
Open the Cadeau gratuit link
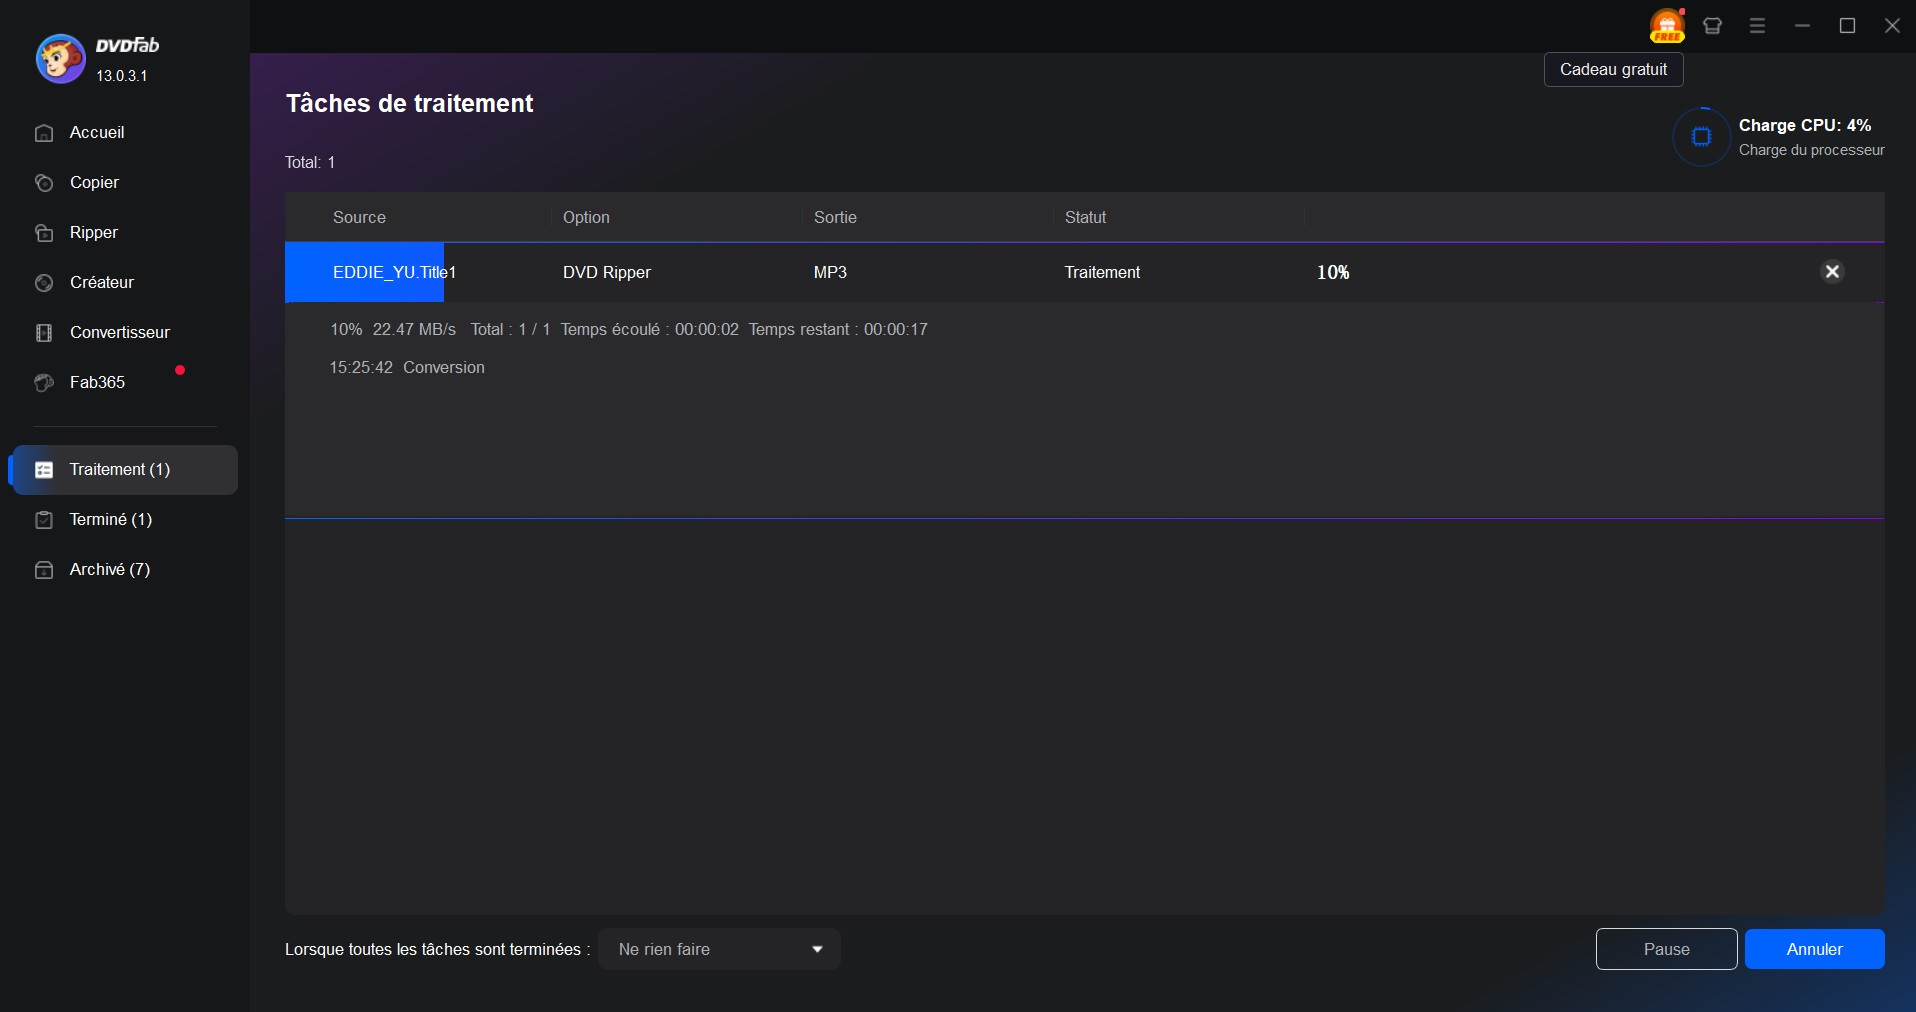point(1613,69)
